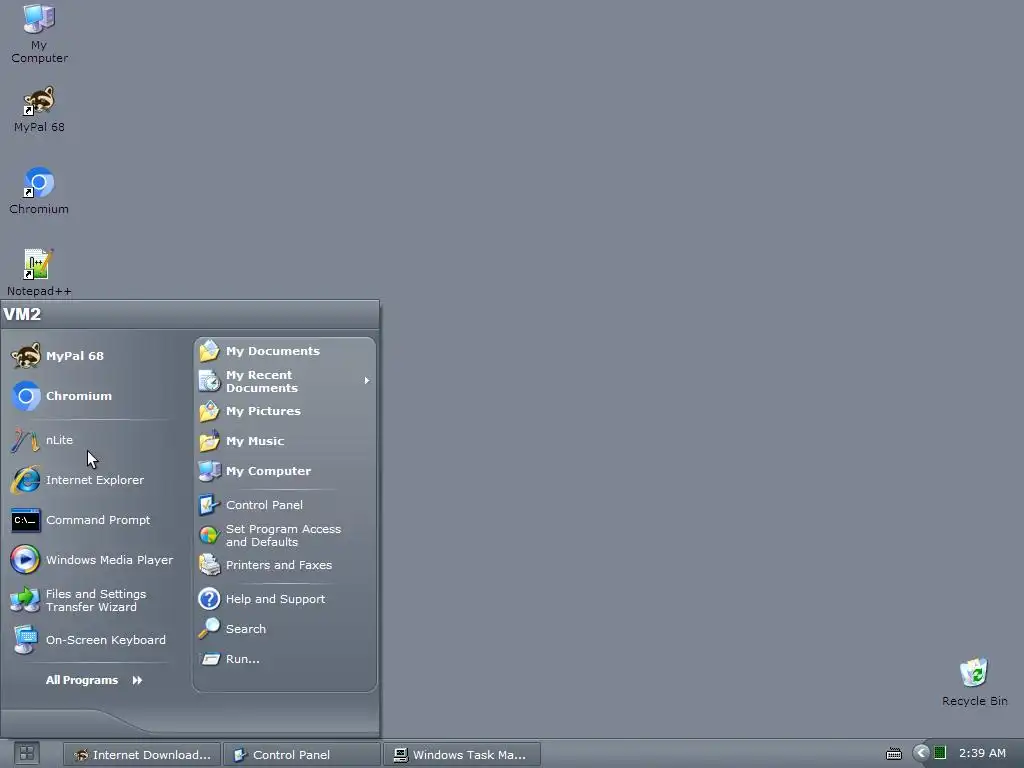1024x768 pixels.
Task: Show hidden tray icons with the arrow
Action: [921, 753]
